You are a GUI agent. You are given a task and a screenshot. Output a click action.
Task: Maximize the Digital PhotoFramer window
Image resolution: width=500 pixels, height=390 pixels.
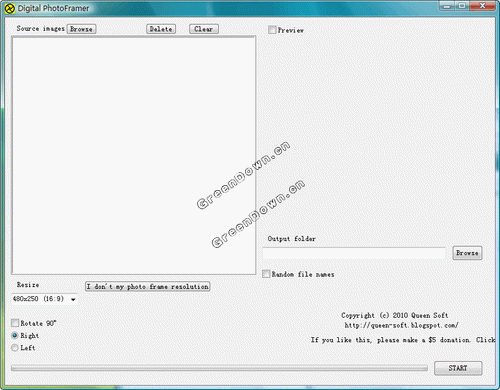(462, 6)
